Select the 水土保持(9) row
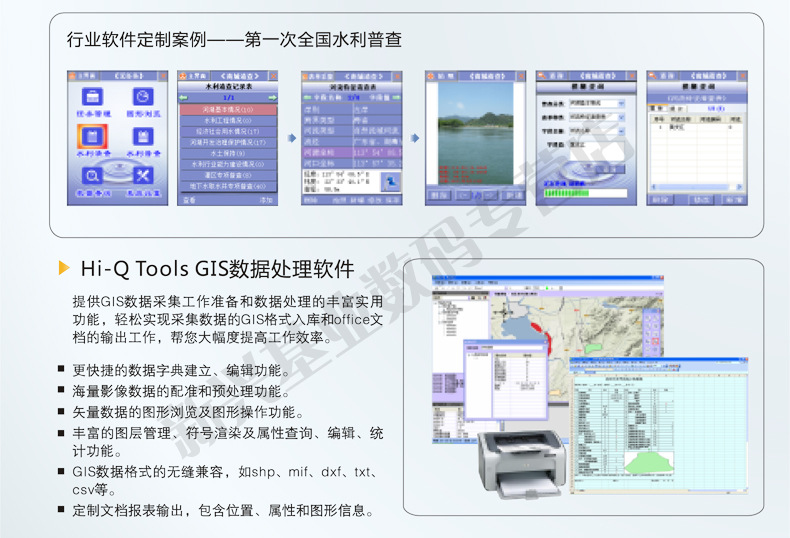790x538 pixels. [228, 153]
